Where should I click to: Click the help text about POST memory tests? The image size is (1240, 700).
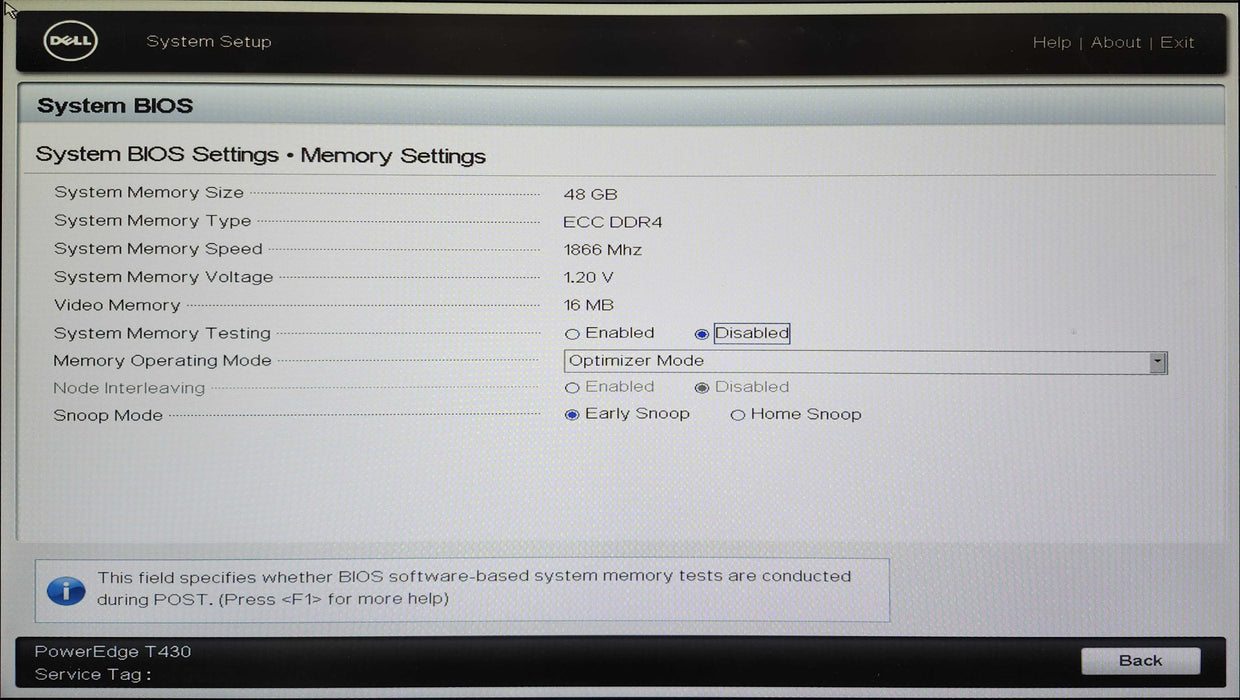pyautogui.click(x=474, y=588)
